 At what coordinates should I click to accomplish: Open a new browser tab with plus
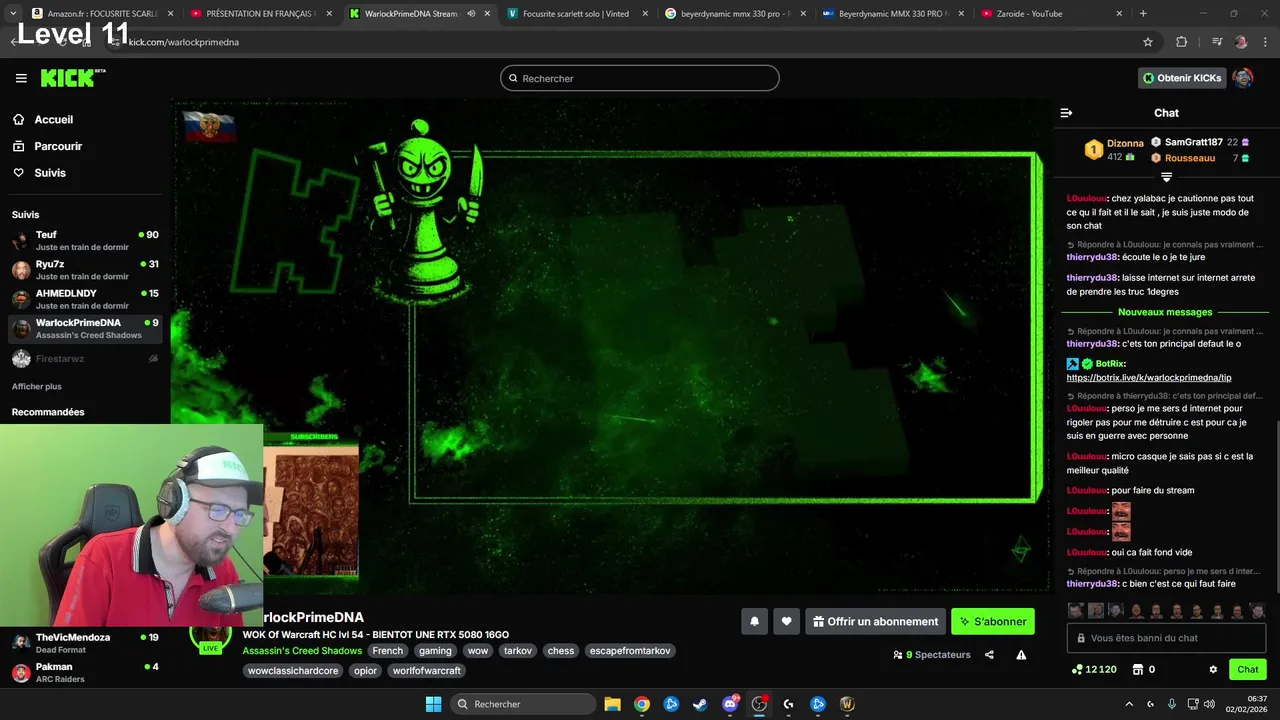1143,14
